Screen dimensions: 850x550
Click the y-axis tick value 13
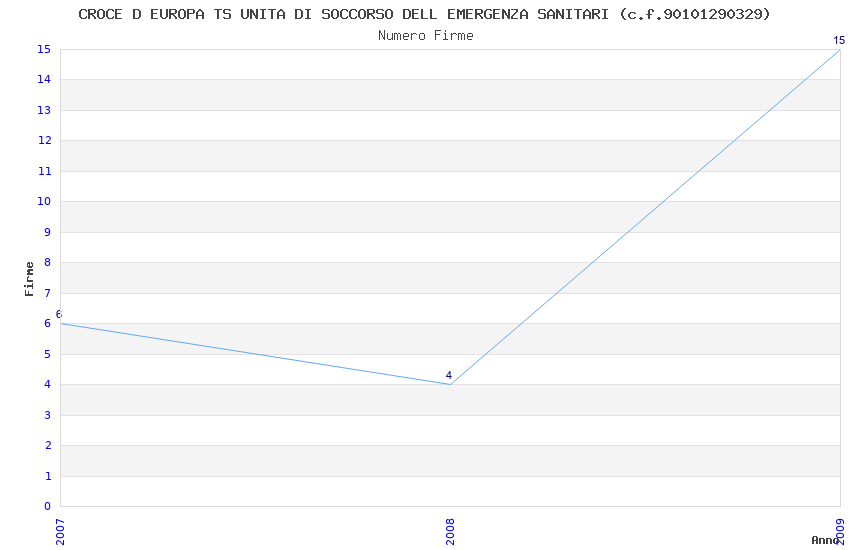point(44,110)
